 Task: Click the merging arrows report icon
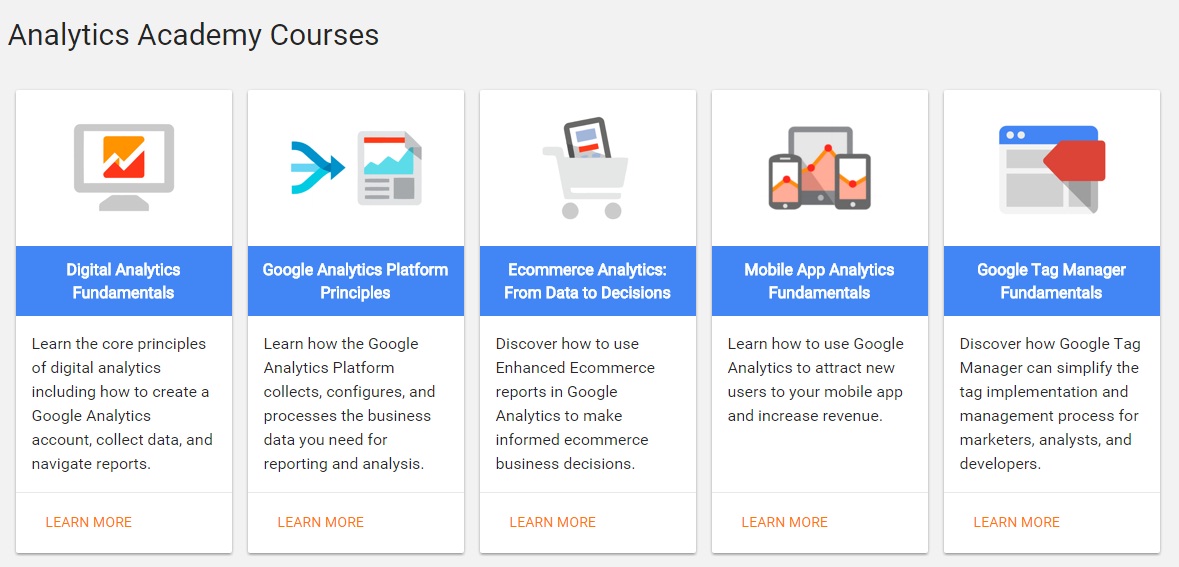coord(356,168)
